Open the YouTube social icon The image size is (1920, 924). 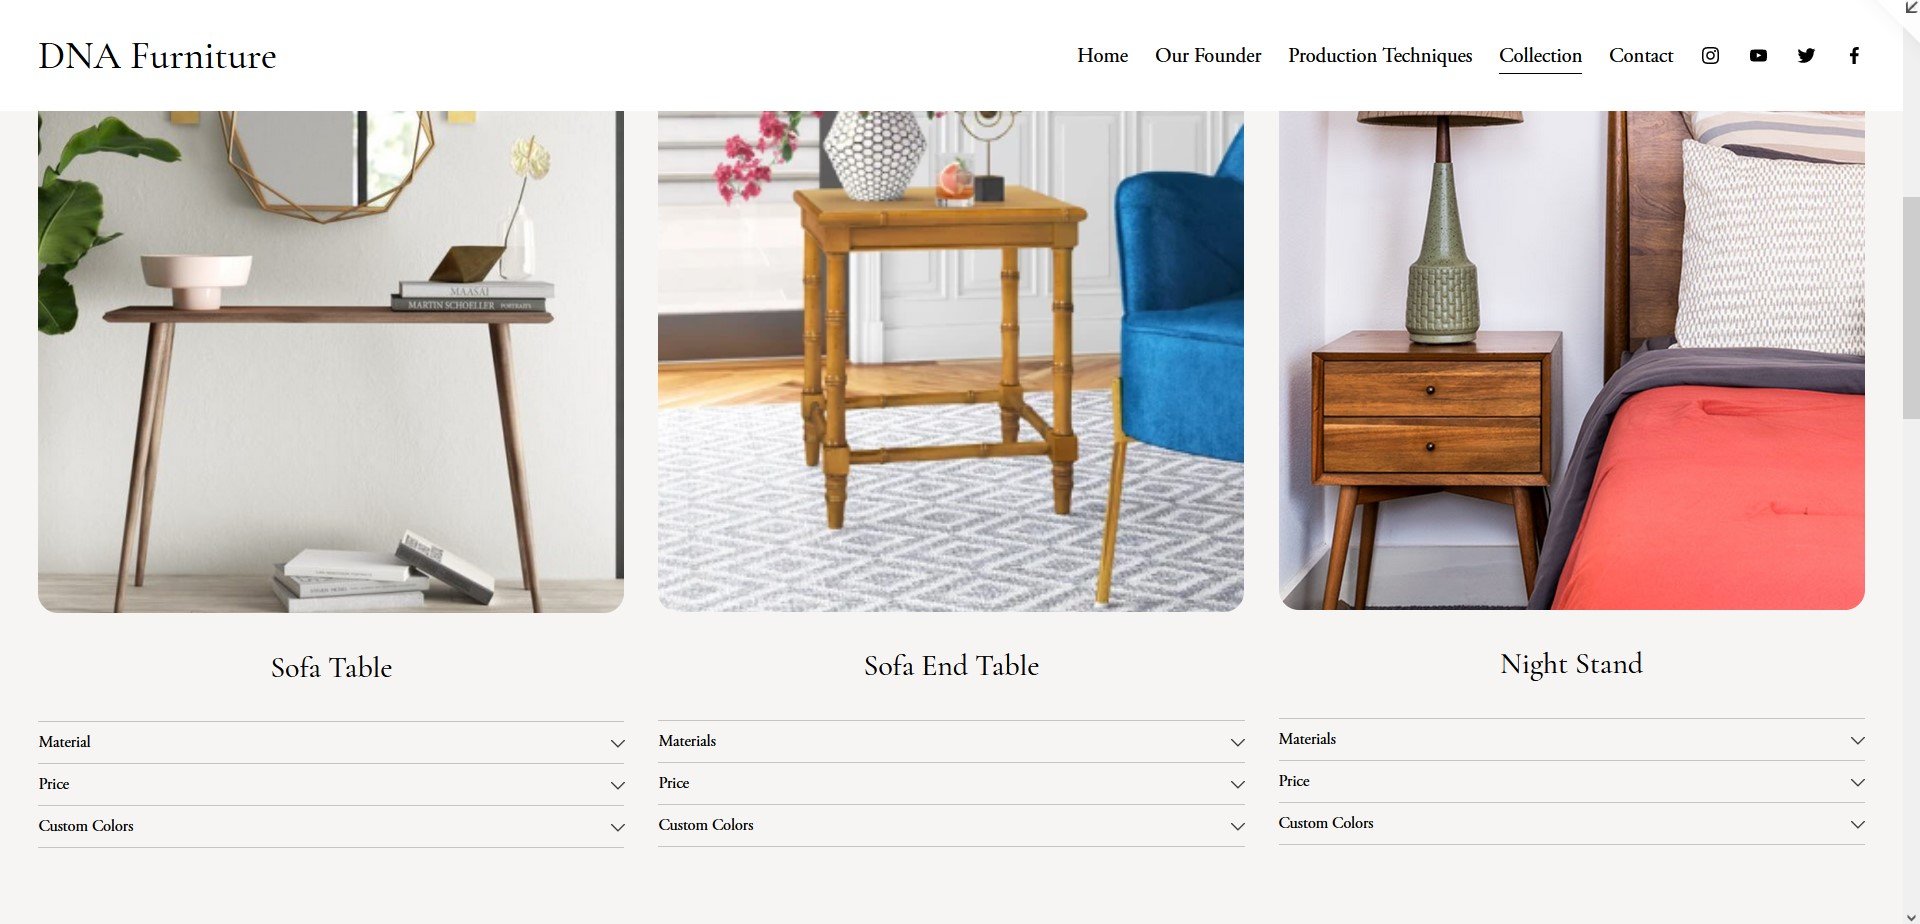pyautogui.click(x=1758, y=56)
